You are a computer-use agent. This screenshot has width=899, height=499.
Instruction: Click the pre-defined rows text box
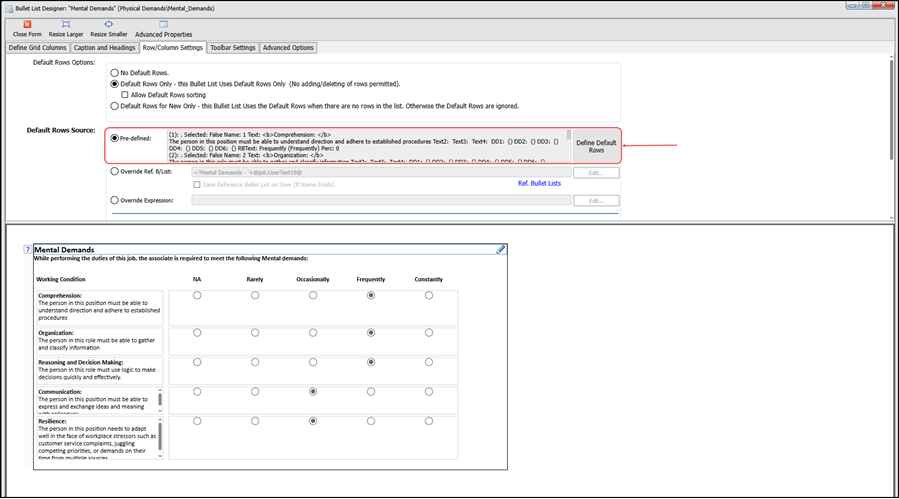[366, 146]
